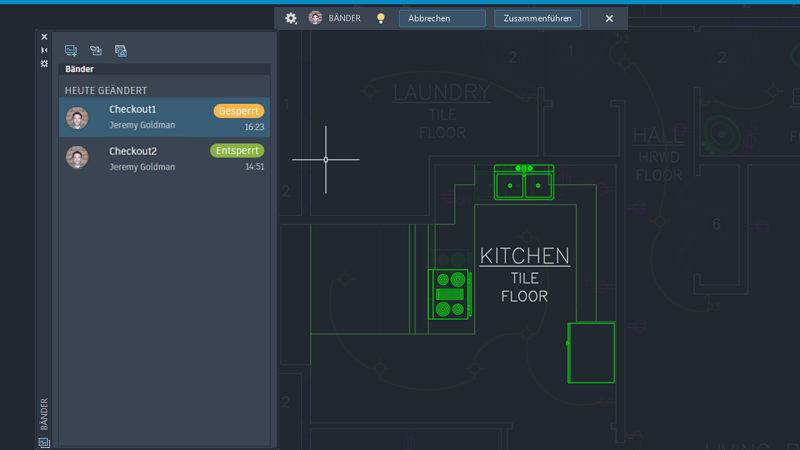
Task: Click the orange Gesperrt status badge
Action: [x=239, y=111]
